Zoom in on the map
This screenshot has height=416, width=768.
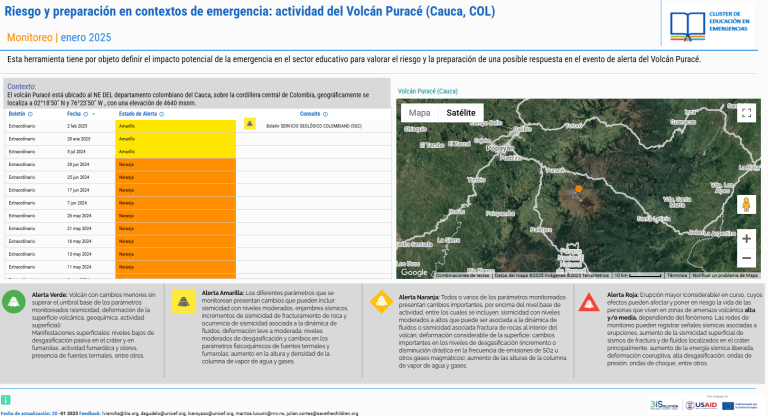tap(745, 239)
